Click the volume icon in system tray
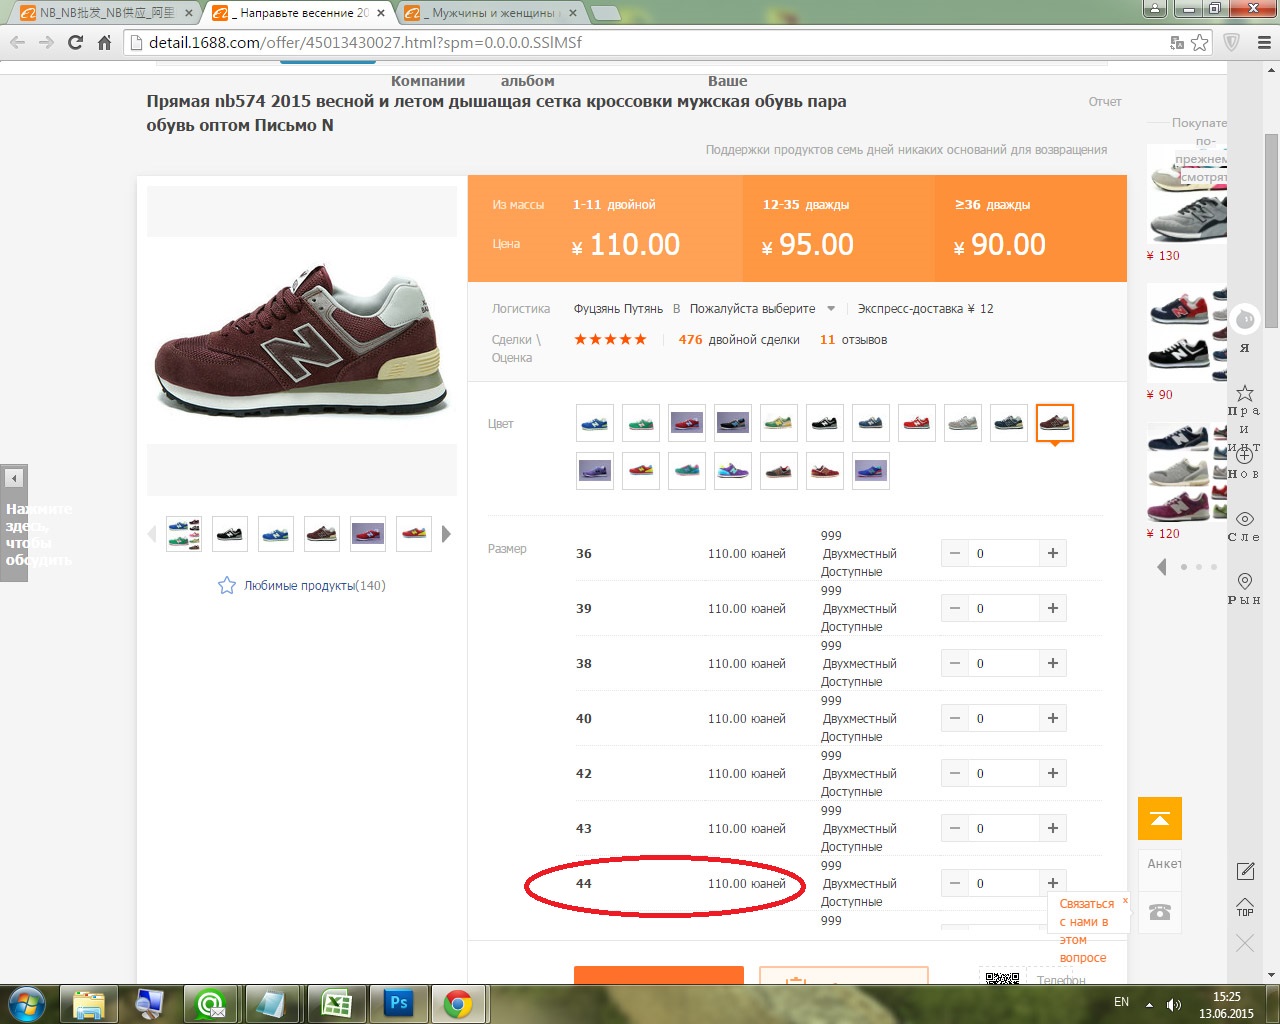Viewport: 1280px width, 1024px height. tap(1174, 1004)
